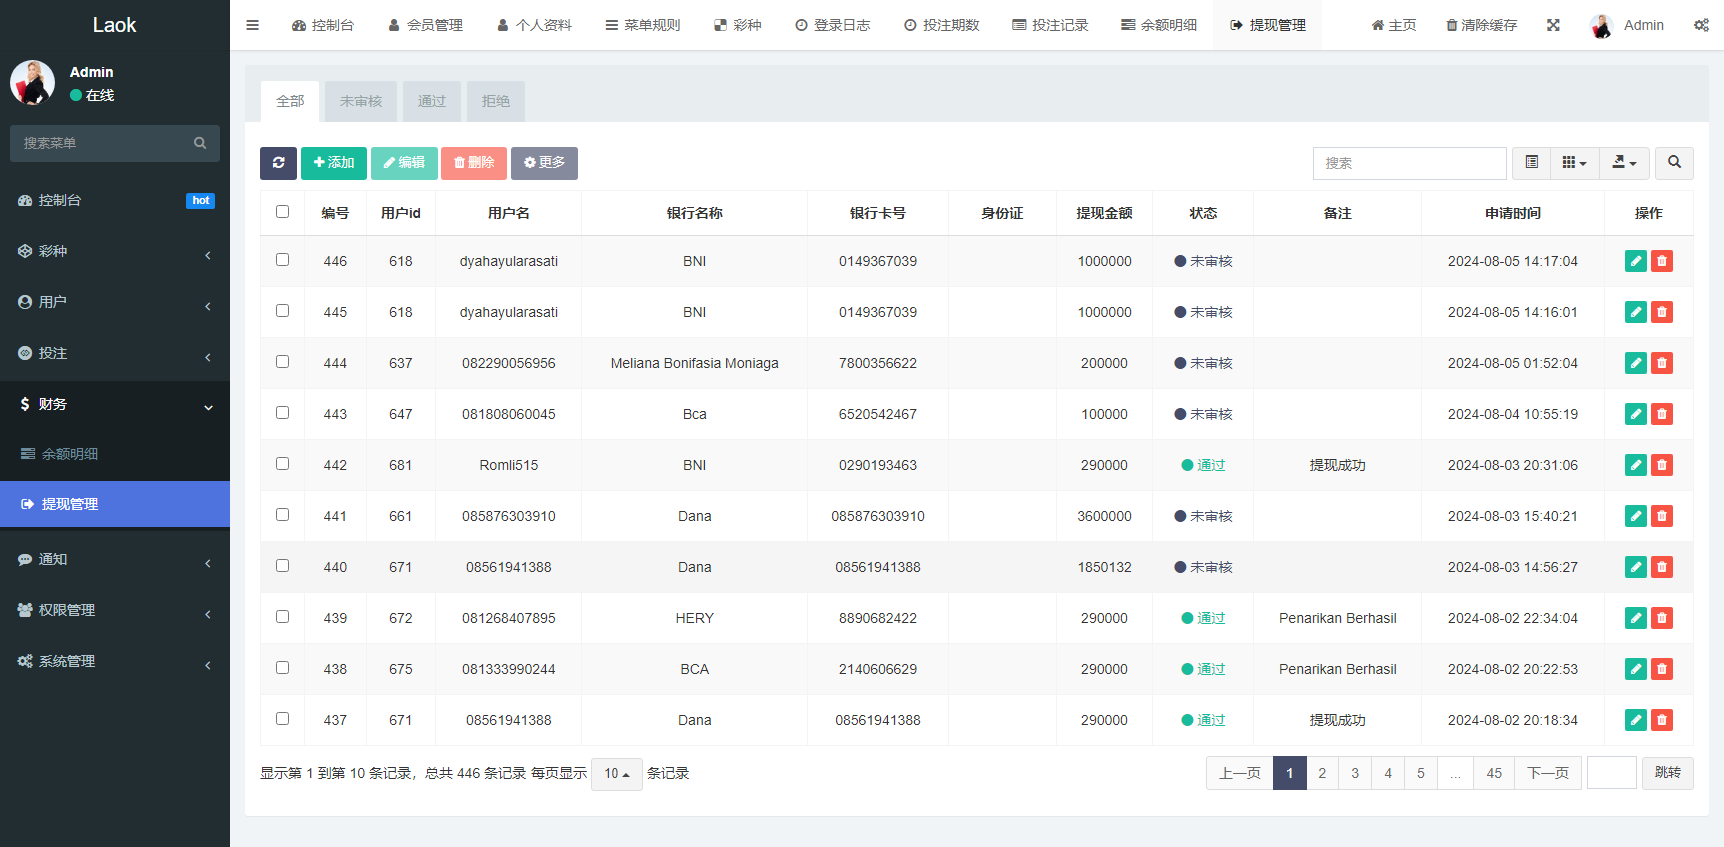Image resolution: width=1724 pixels, height=847 pixels.
Task: Click the refresh icon button in toolbar
Action: pos(278,163)
